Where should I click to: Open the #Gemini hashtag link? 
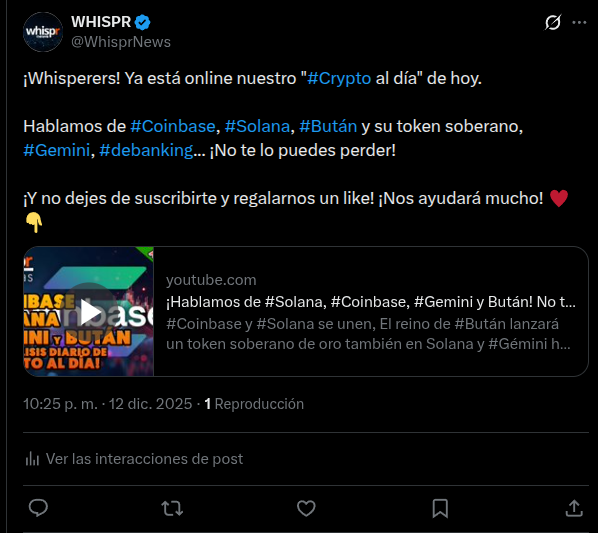[x=56, y=150]
